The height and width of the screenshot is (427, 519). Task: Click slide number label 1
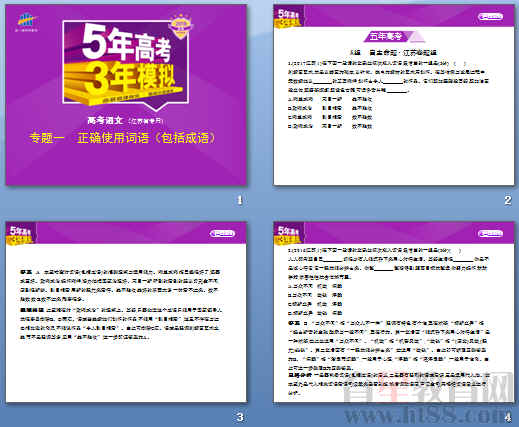click(x=239, y=200)
